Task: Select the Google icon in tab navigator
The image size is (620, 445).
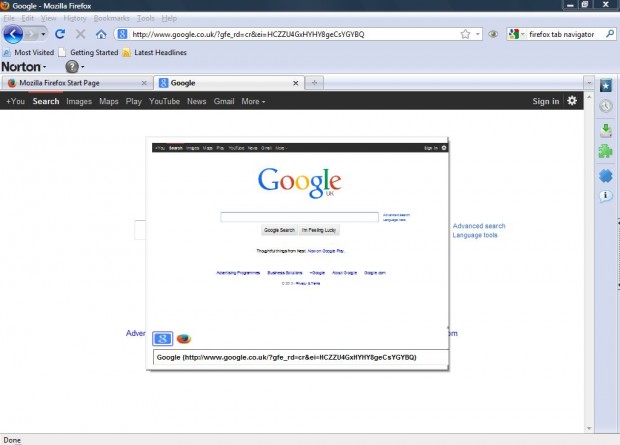Action: pyautogui.click(x=163, y=339)
